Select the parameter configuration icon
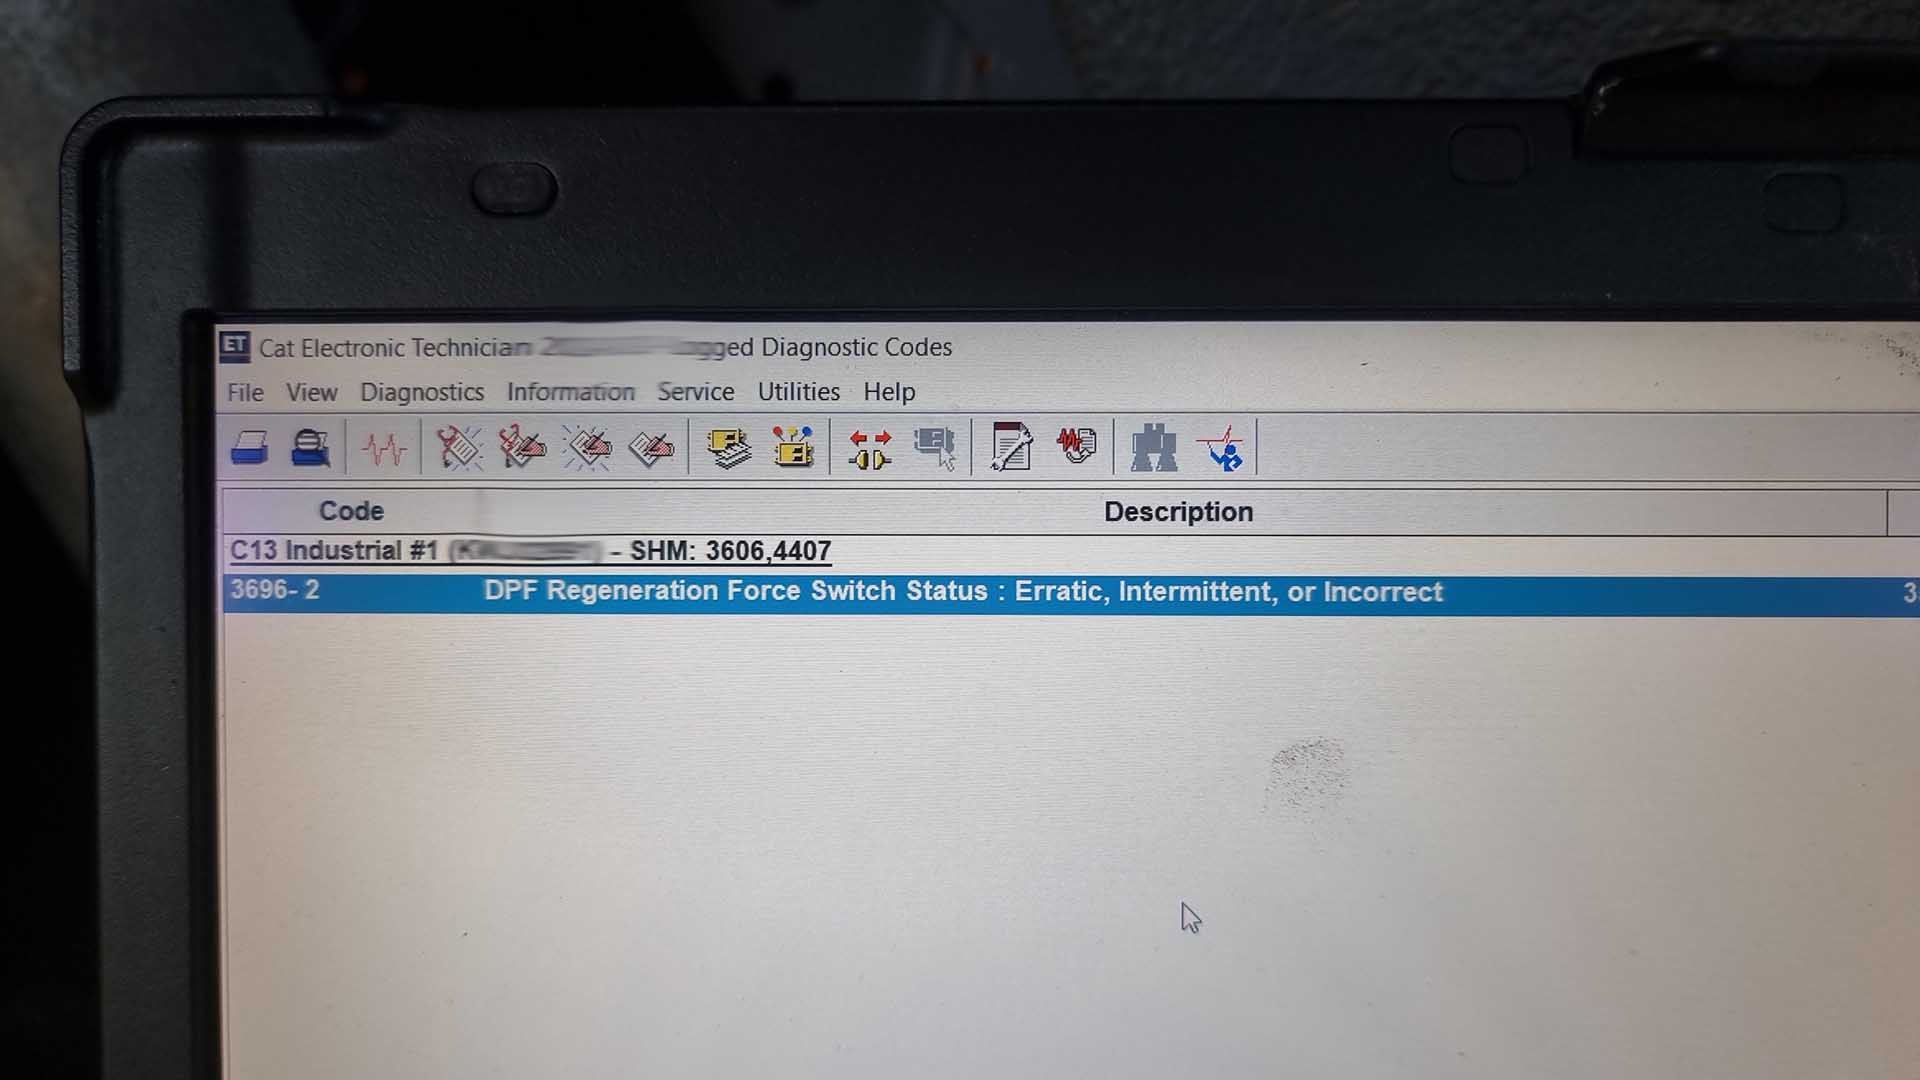Viewport: 1920px width, 1080px height. coord(794,448)
